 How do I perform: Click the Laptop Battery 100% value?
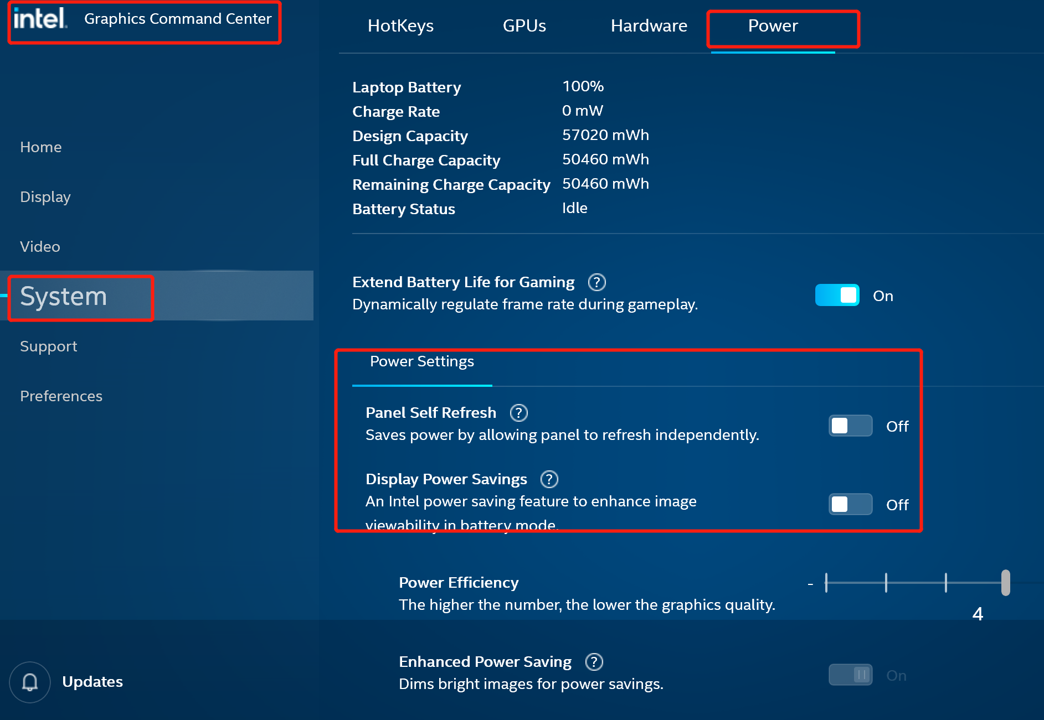pos(583,87)
